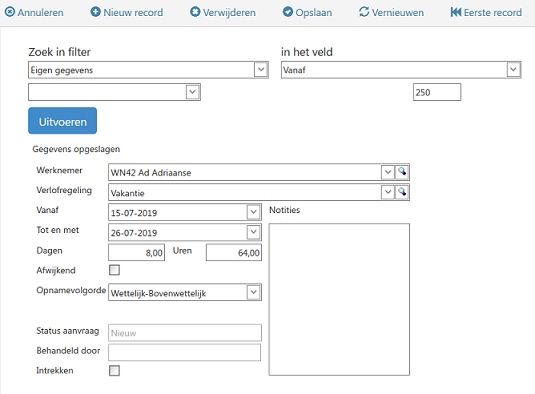
Task: Expand the Werknemer dropdown arrow
Action: (388, 172)
